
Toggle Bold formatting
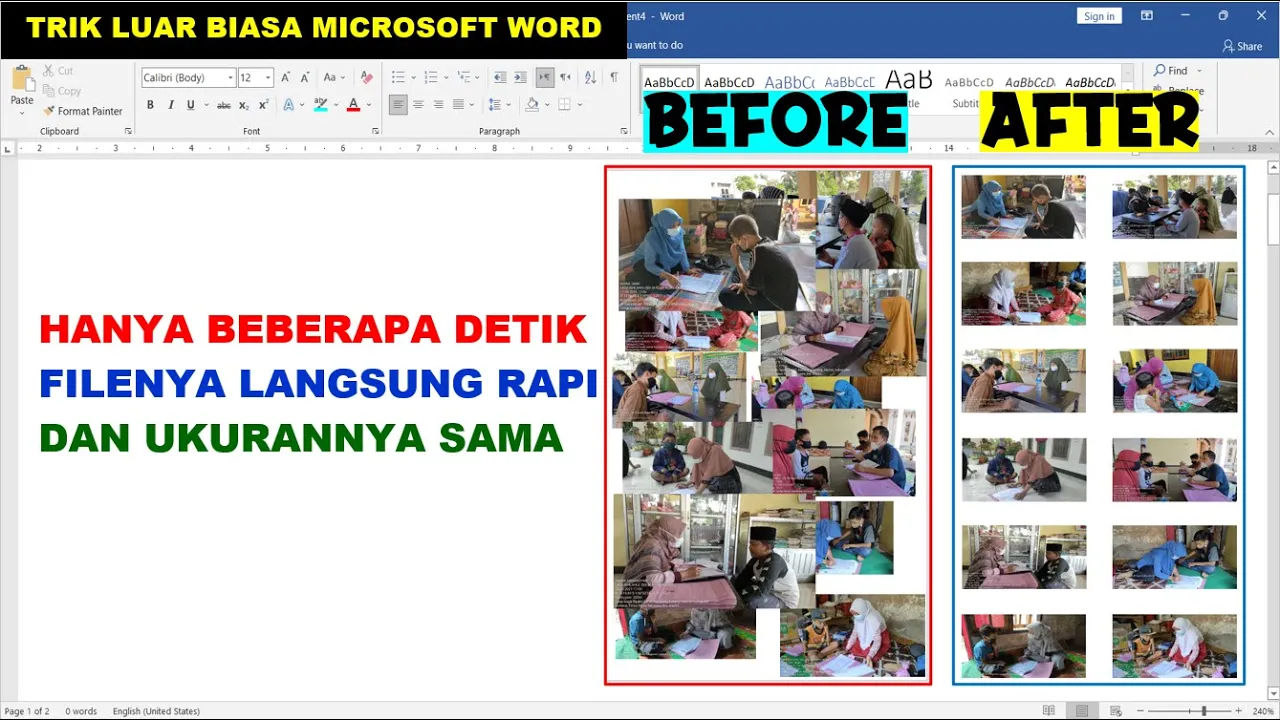(x=150, y=105)
